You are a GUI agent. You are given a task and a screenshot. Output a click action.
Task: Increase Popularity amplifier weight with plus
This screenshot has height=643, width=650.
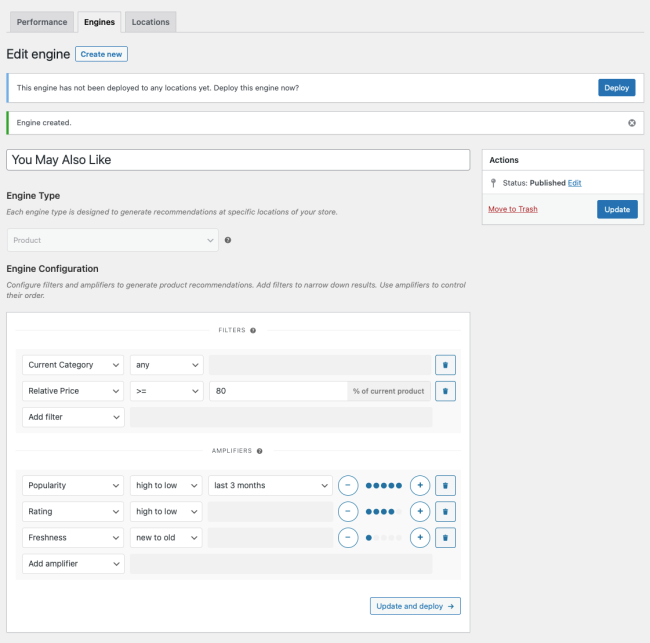[420, 485]
